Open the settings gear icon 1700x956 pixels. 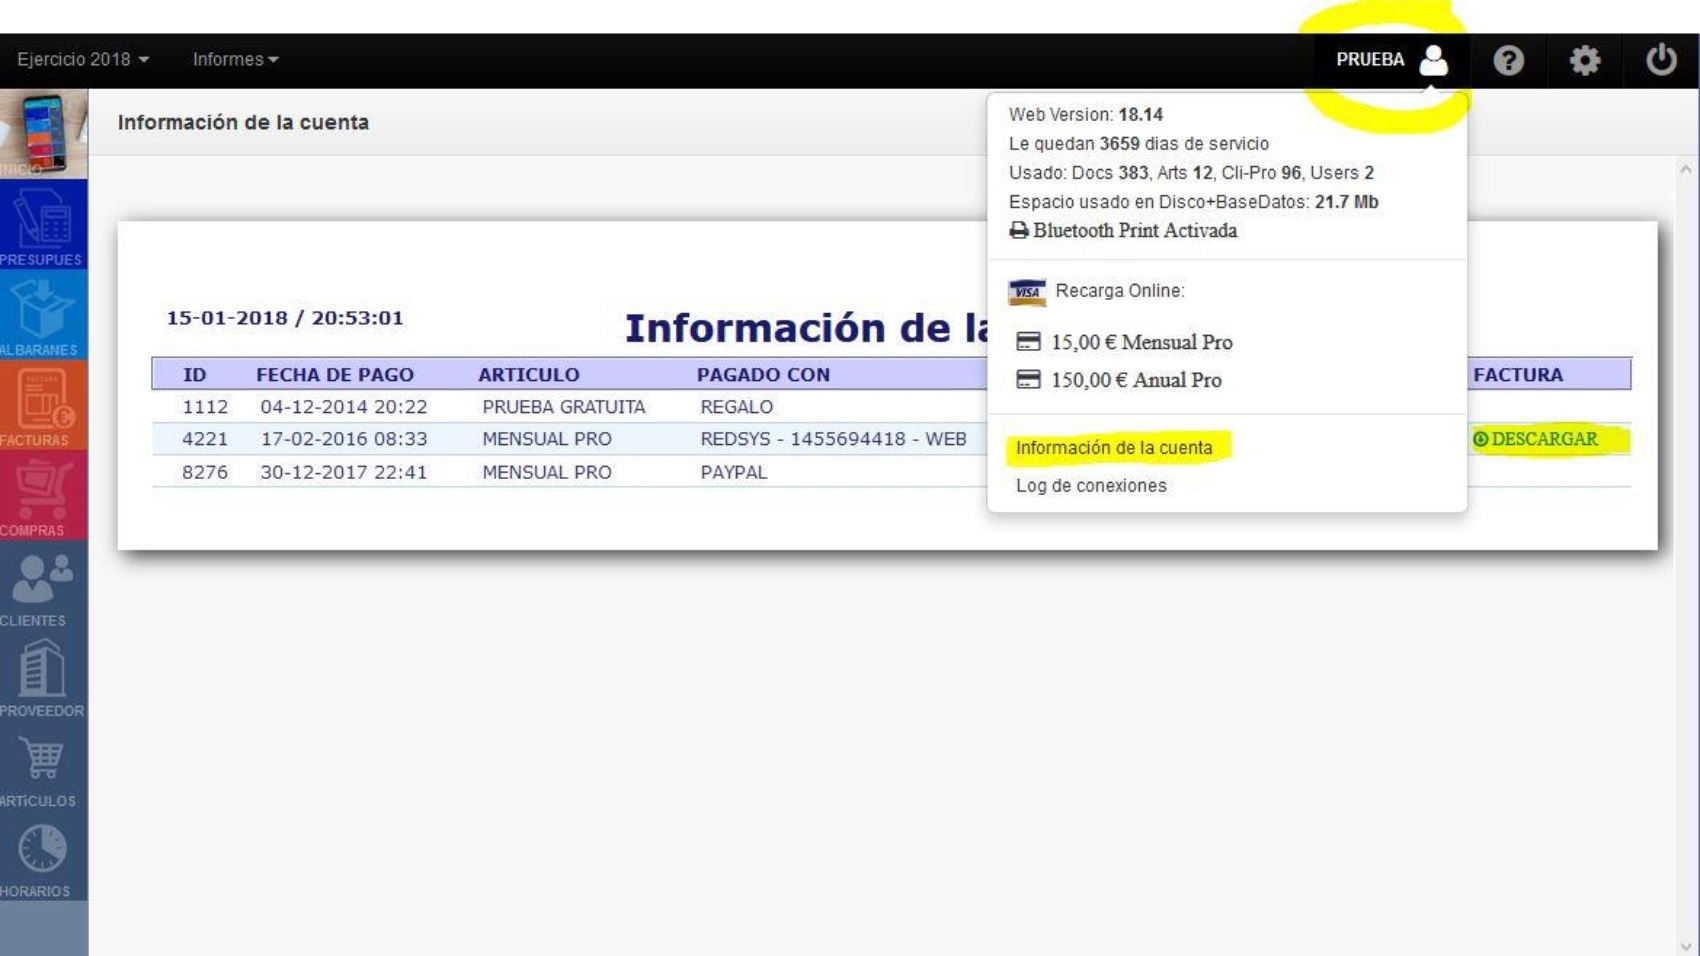pos(1584,60)
